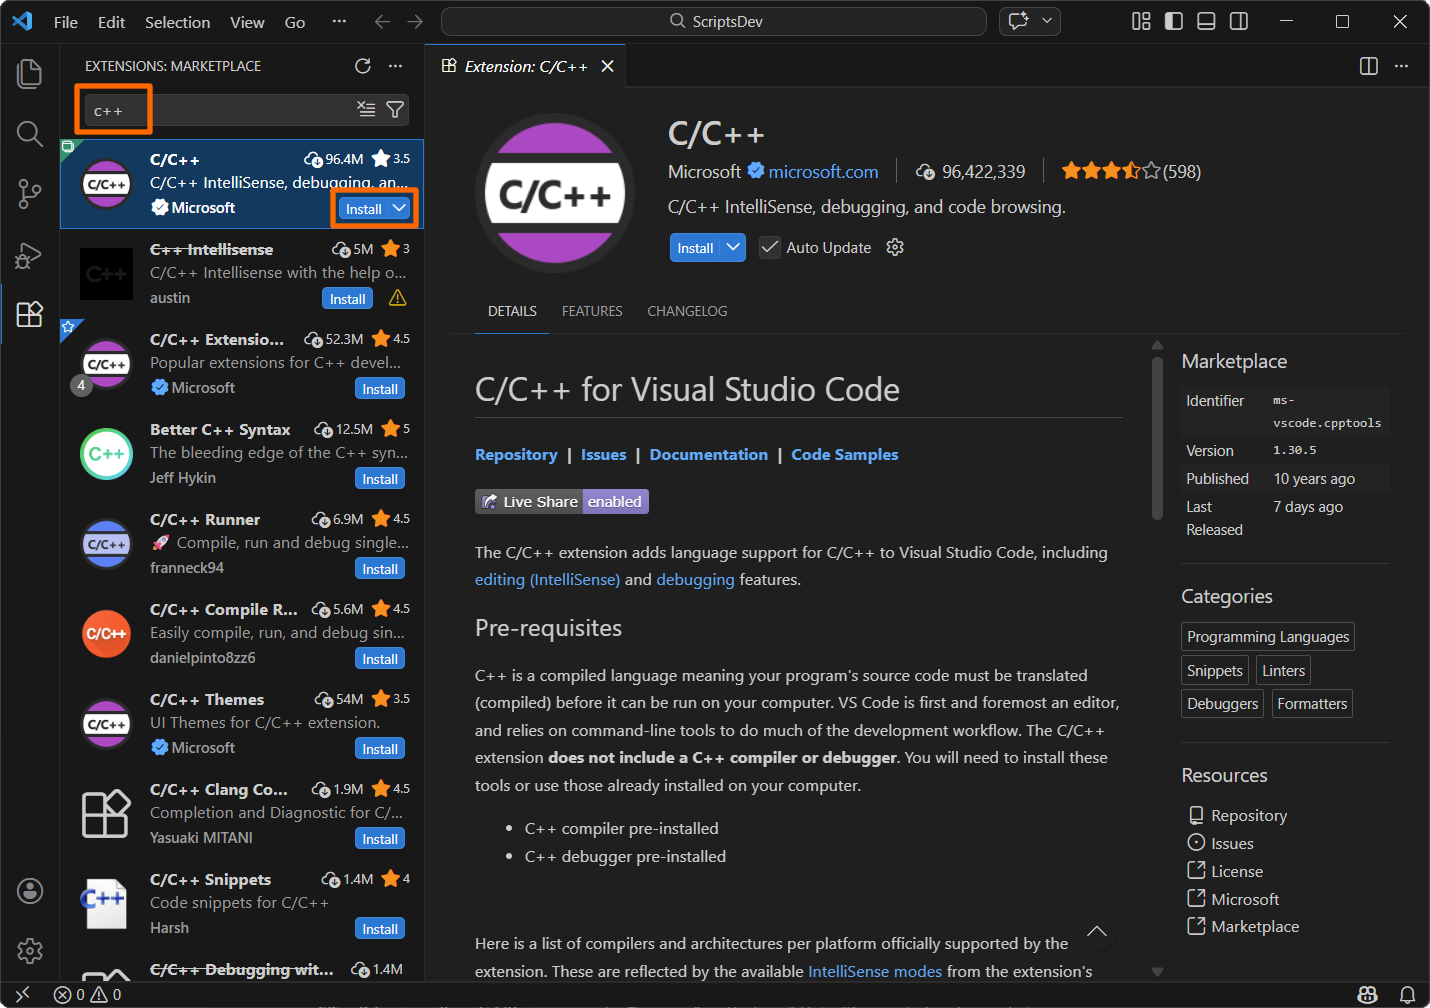The height and width of the screenshot is (1008, 1430).
Task: Install C/C++ from the detail page
Action: tap(695, 247)
